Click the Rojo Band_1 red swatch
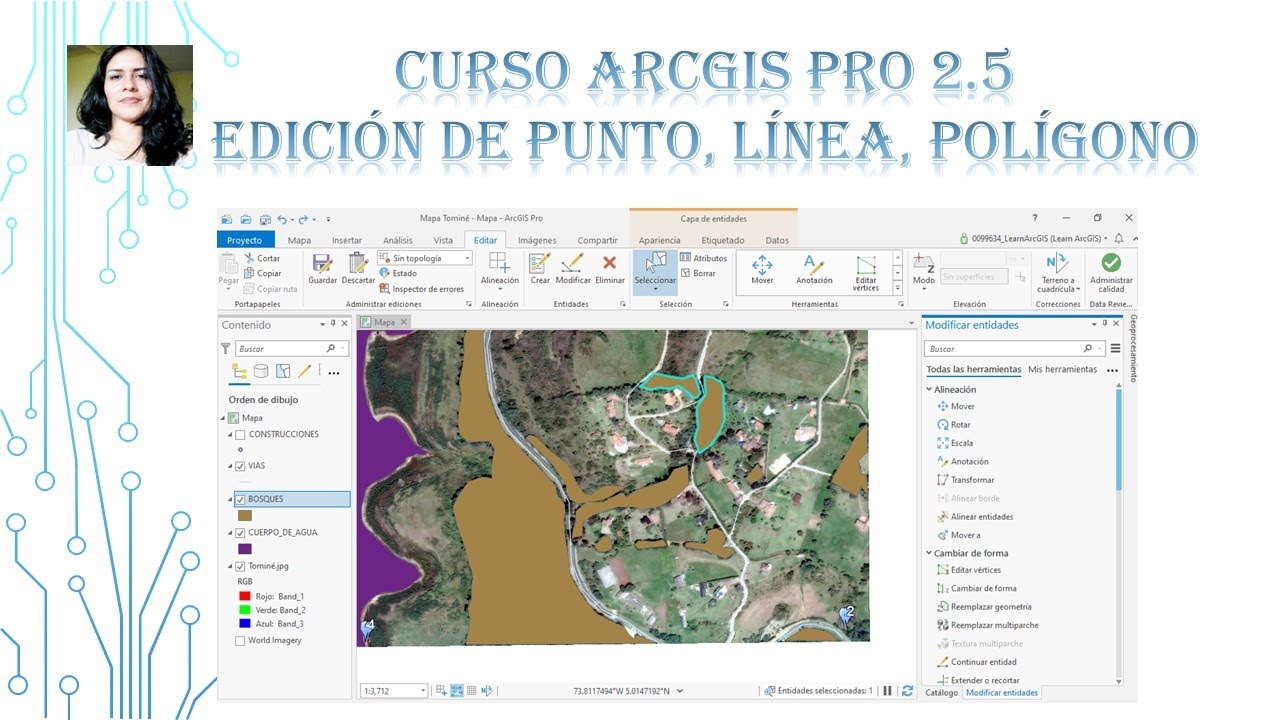1280x720 pixels. (x=244, y=596)
